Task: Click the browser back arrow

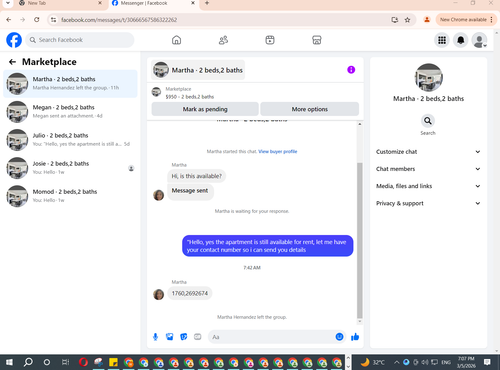Action: pos(9,20)
